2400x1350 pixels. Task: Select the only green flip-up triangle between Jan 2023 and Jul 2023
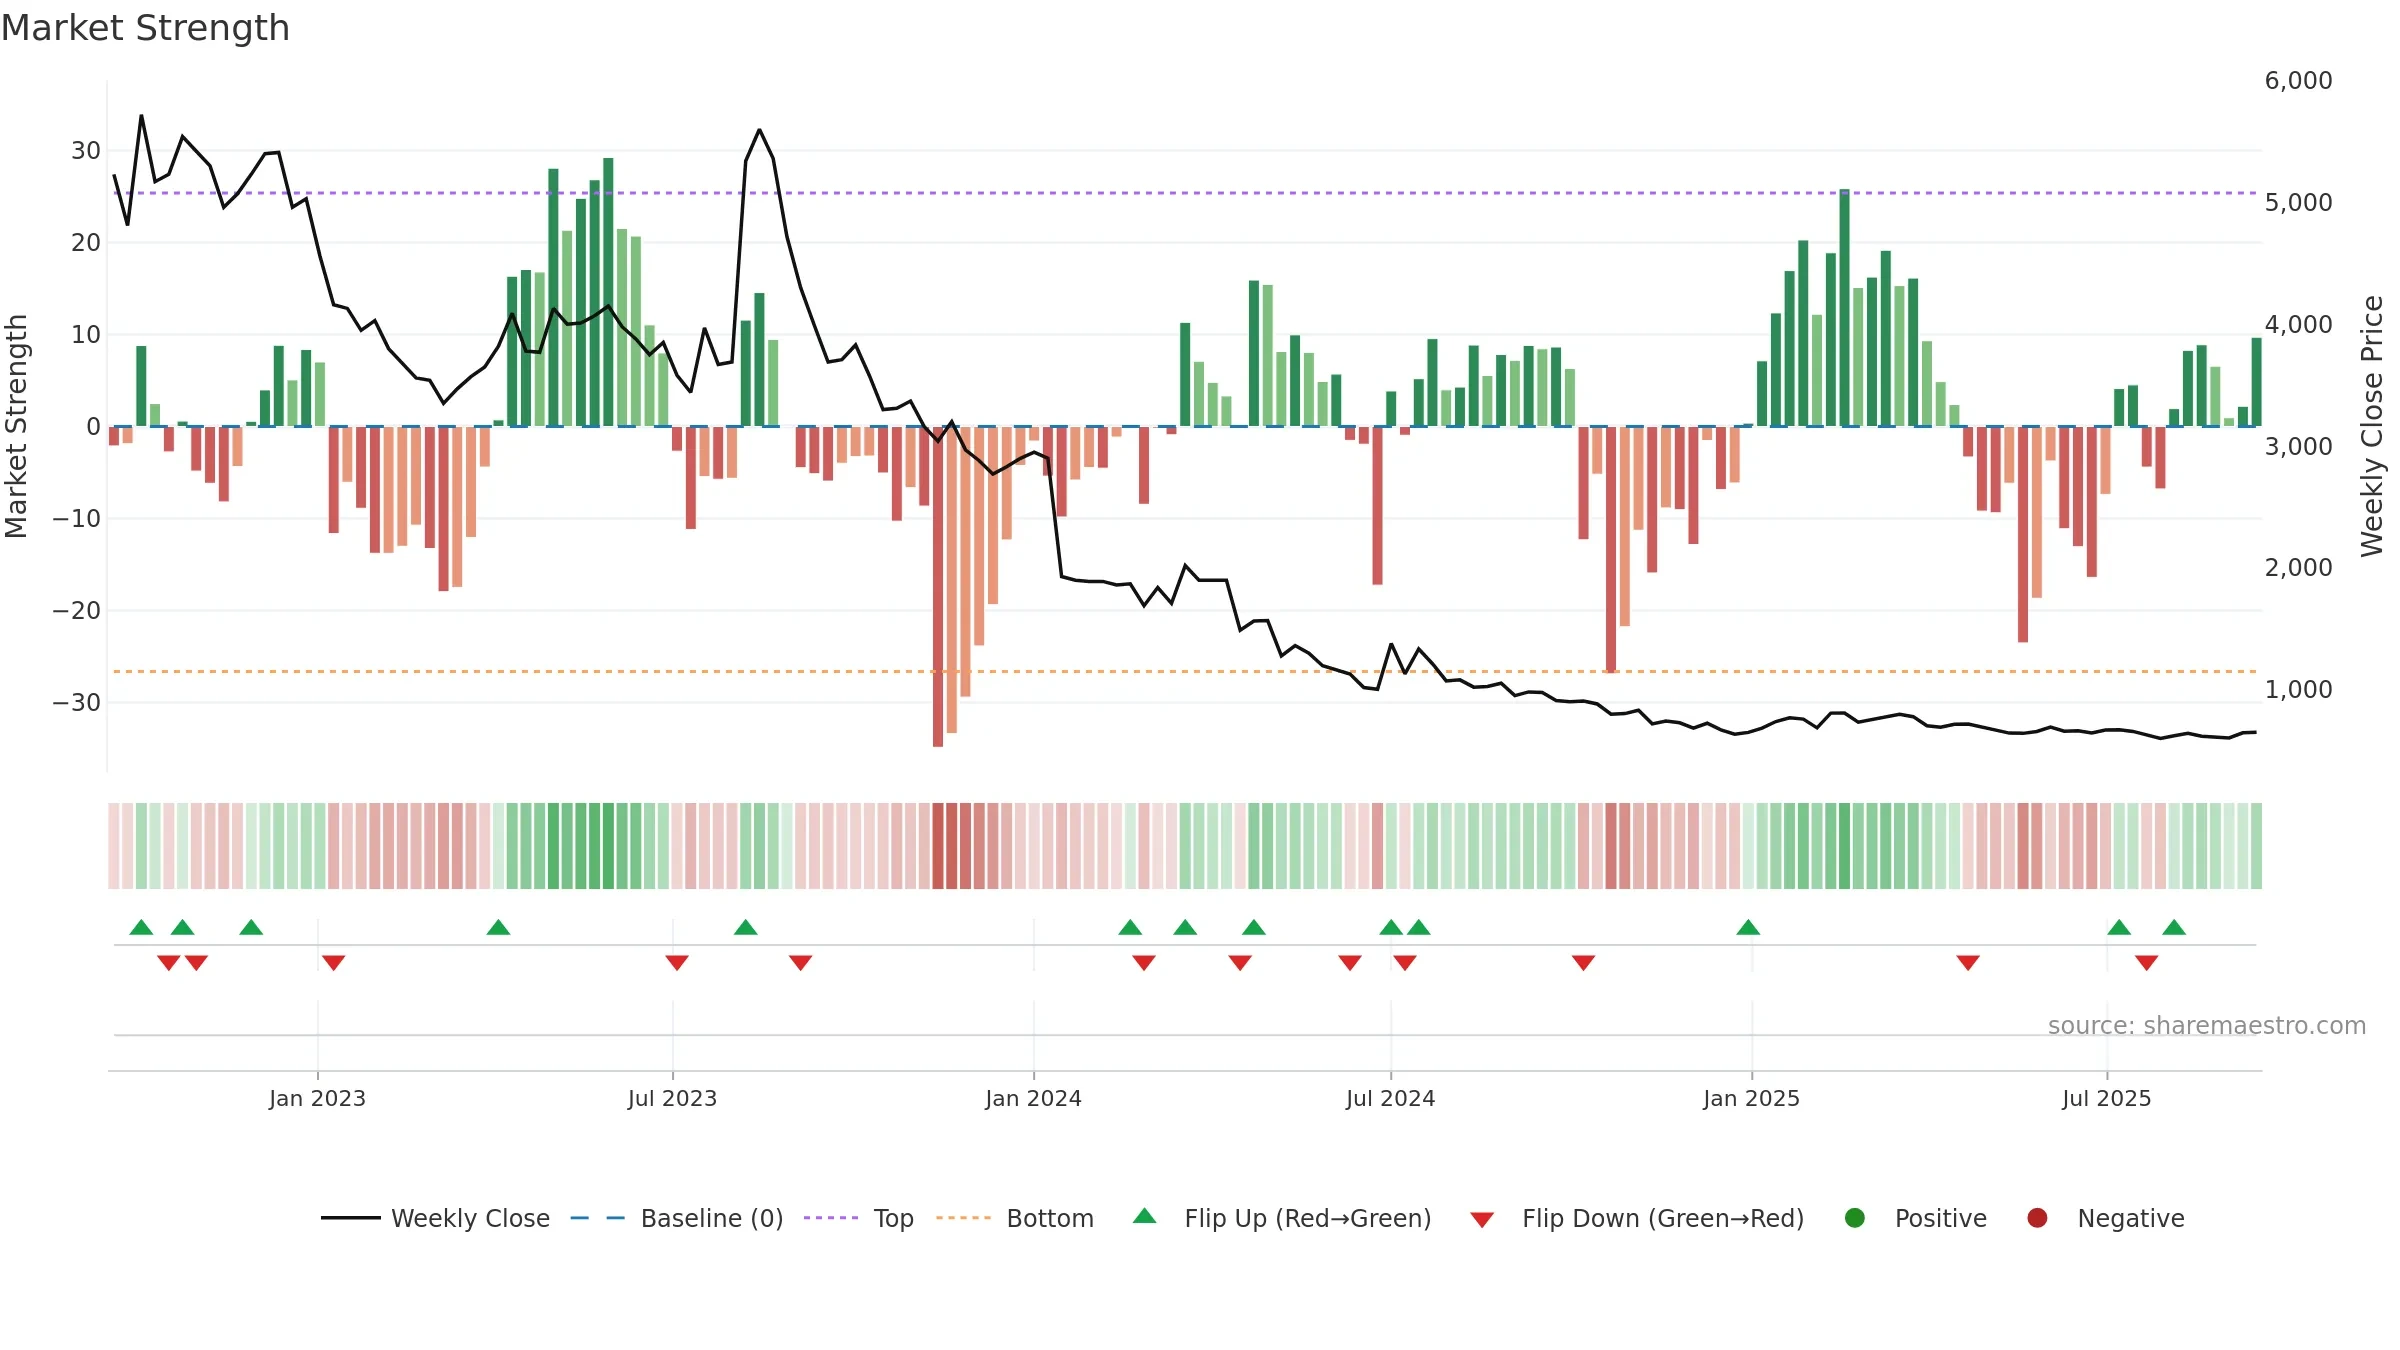498,927
